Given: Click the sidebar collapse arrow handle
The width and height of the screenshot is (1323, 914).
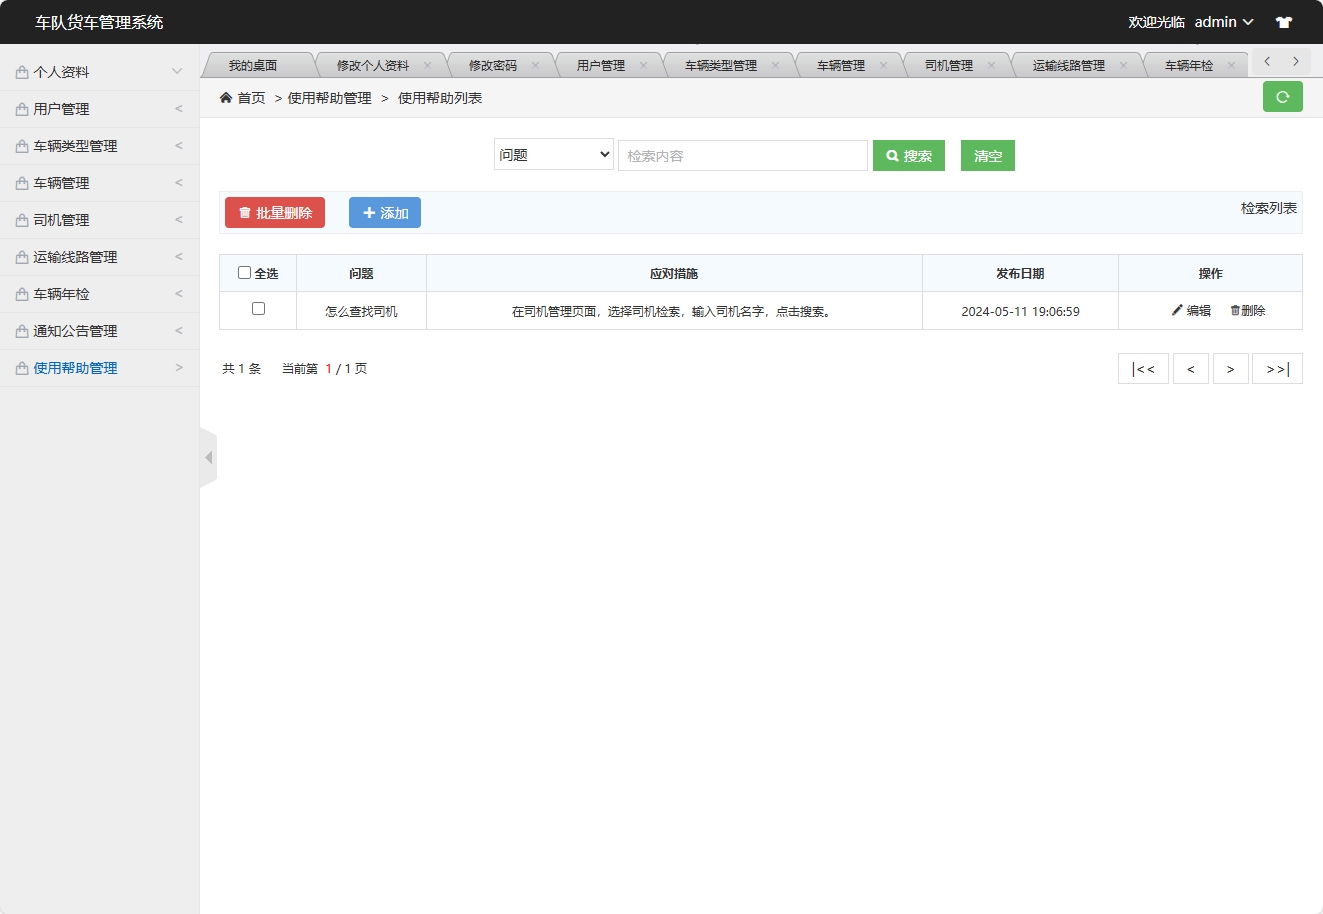Looking at the screenshot, I should [x=208, y=457].
